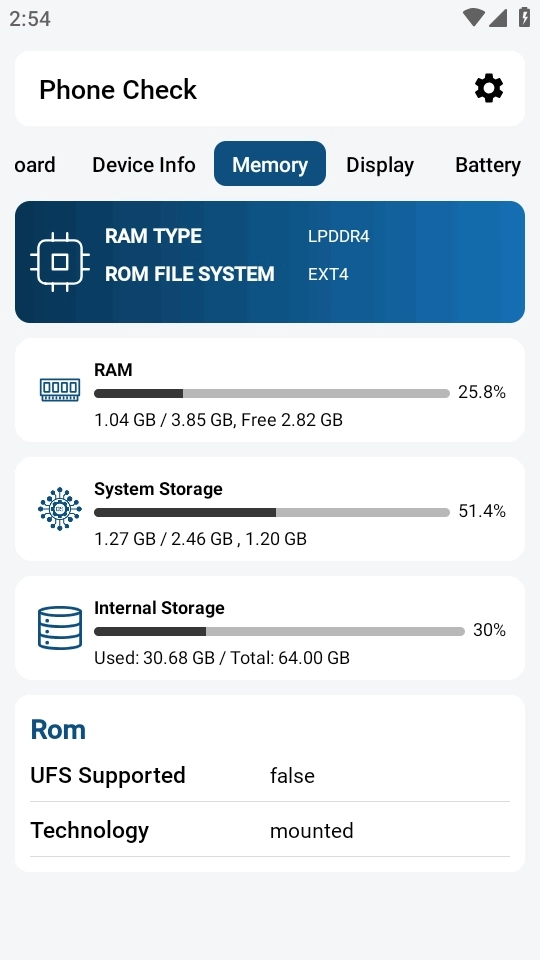Tap the Internal Storage database icon
Screen dimensions: 540x960
tap(59, 628)
